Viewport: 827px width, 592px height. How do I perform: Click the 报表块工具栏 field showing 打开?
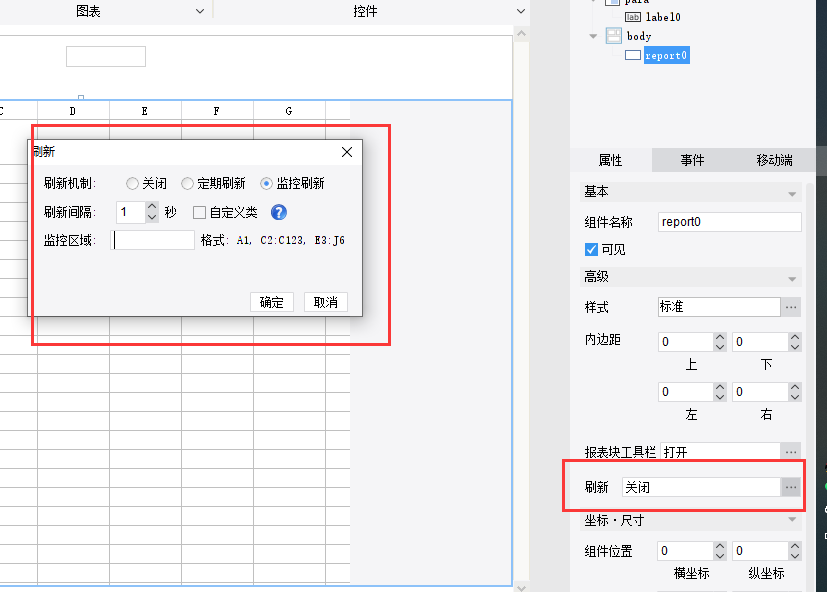pos(720,452)
